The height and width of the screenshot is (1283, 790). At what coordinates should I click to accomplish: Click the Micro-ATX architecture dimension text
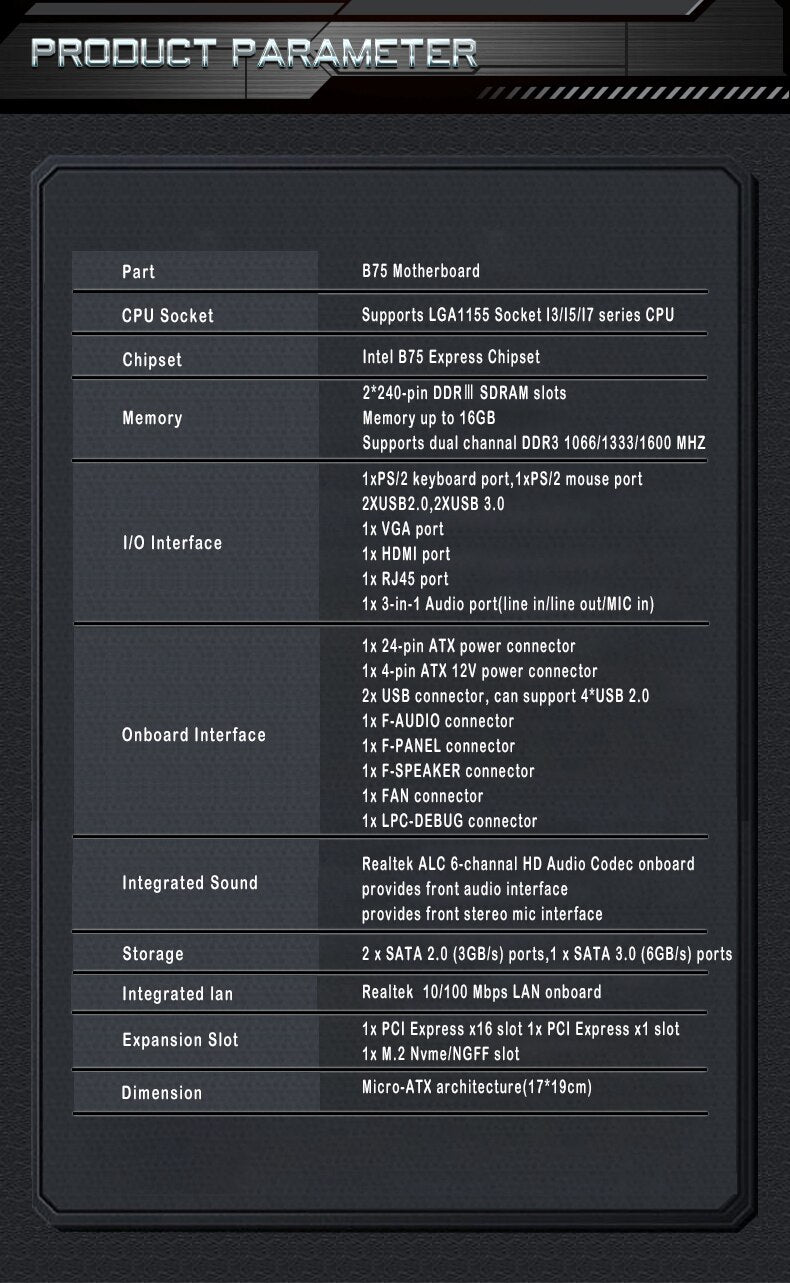476,1087
